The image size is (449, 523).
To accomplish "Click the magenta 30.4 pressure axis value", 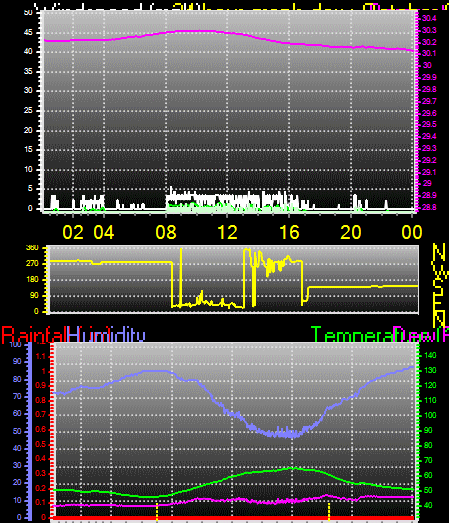I will [x=429, y=18].
